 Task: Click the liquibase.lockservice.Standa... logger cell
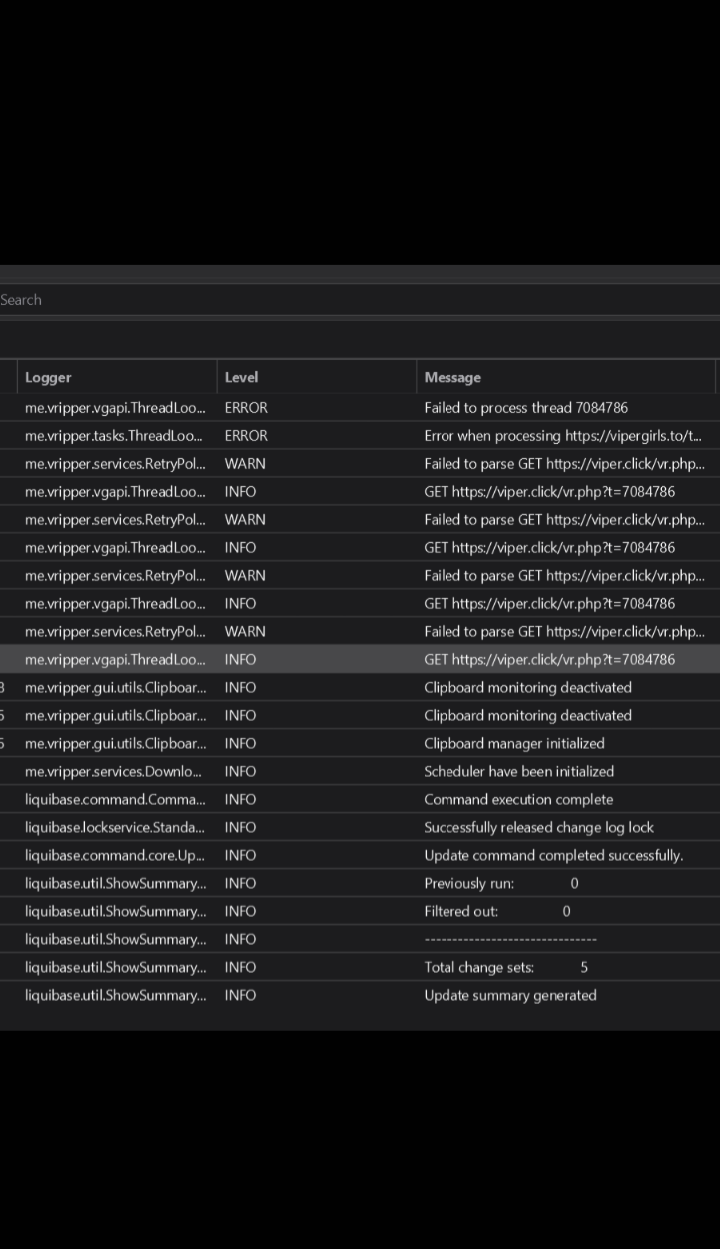click(114, 828)
